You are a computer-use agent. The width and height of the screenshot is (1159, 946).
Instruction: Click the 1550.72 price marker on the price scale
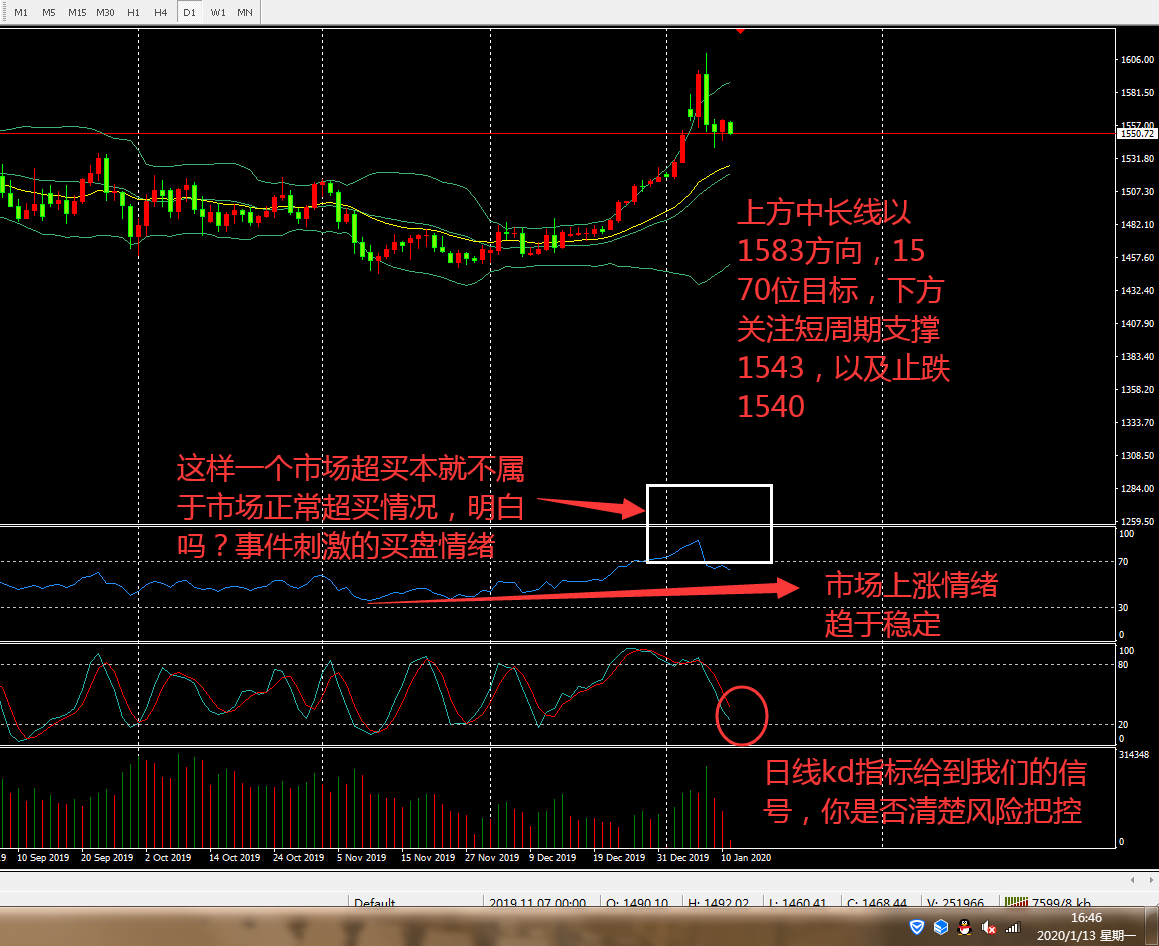point(1135,131)
